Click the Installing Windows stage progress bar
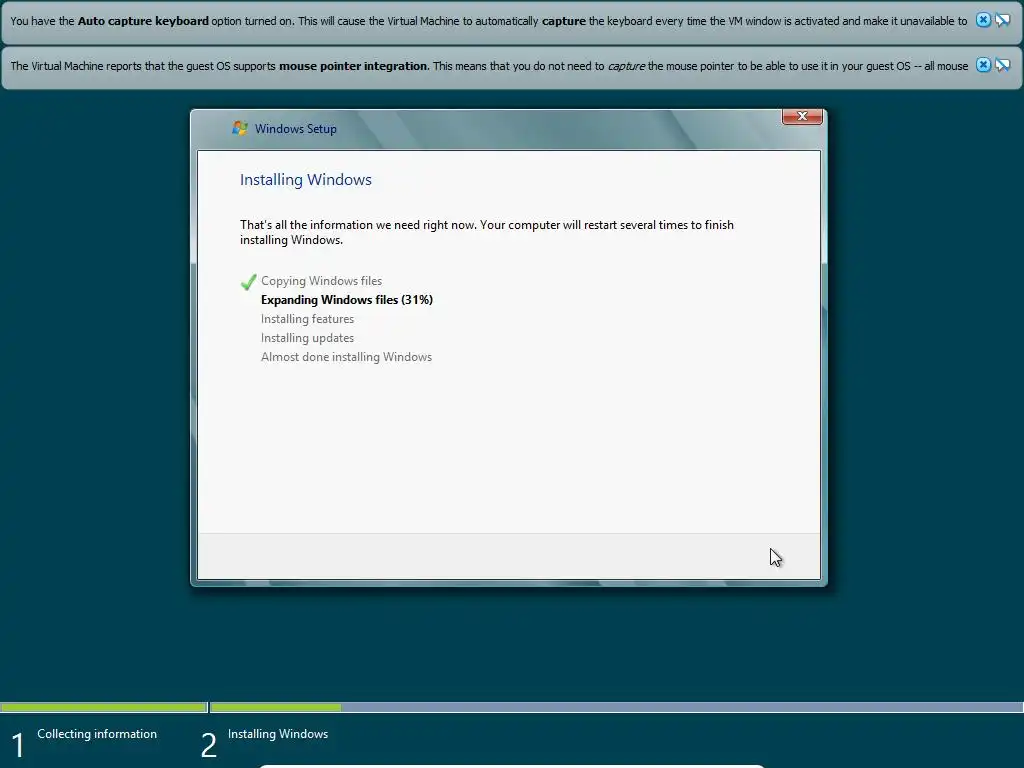1024x768 pixels. pyautogui.click(x=616, y=707)
